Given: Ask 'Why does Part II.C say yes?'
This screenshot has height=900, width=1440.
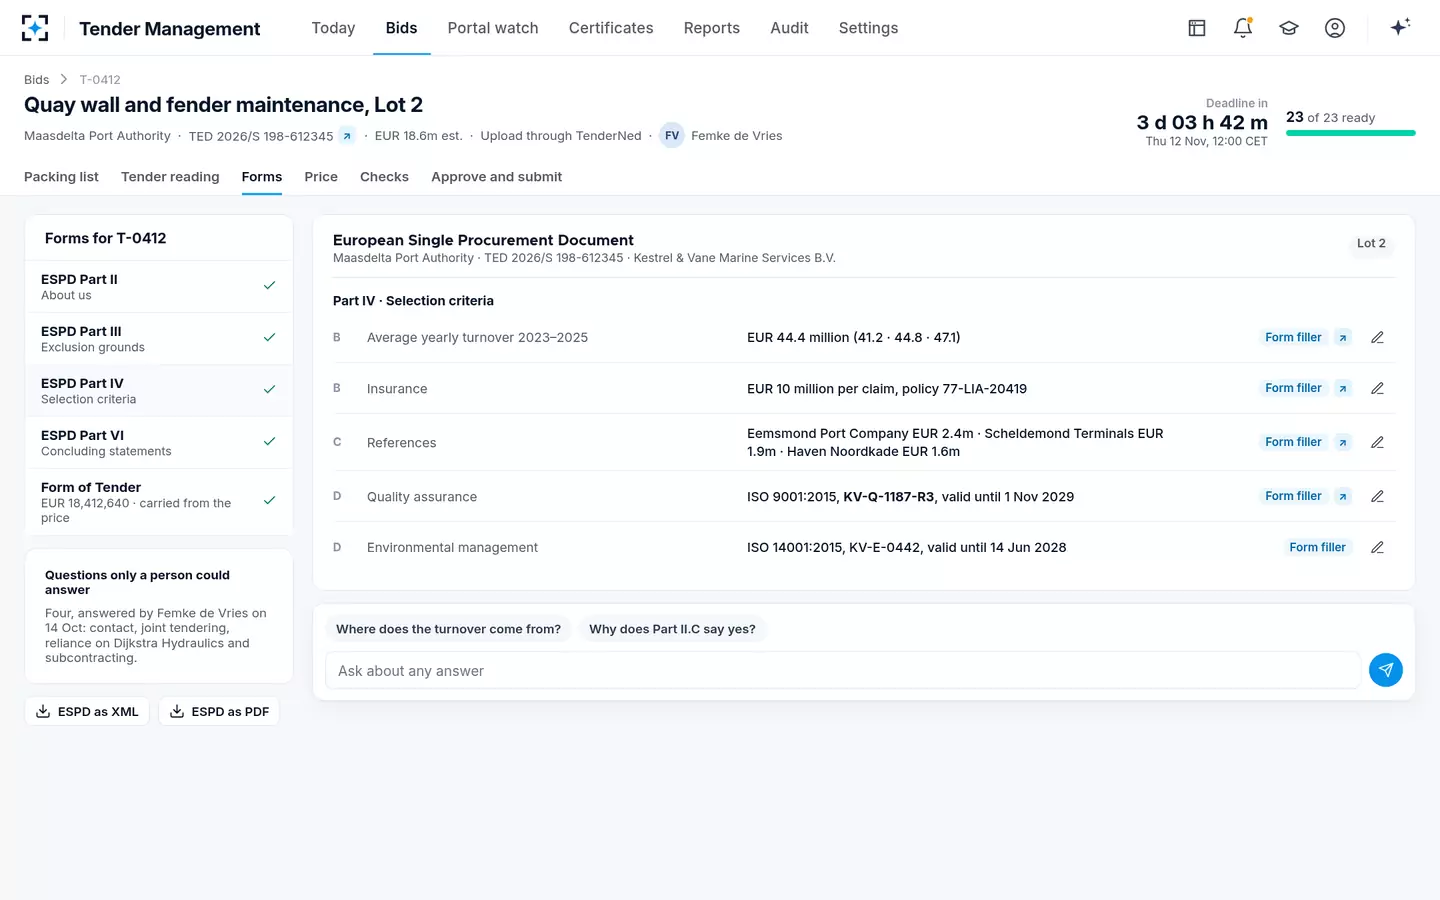Looking at the screenshot, I should (x=672, y=629).
